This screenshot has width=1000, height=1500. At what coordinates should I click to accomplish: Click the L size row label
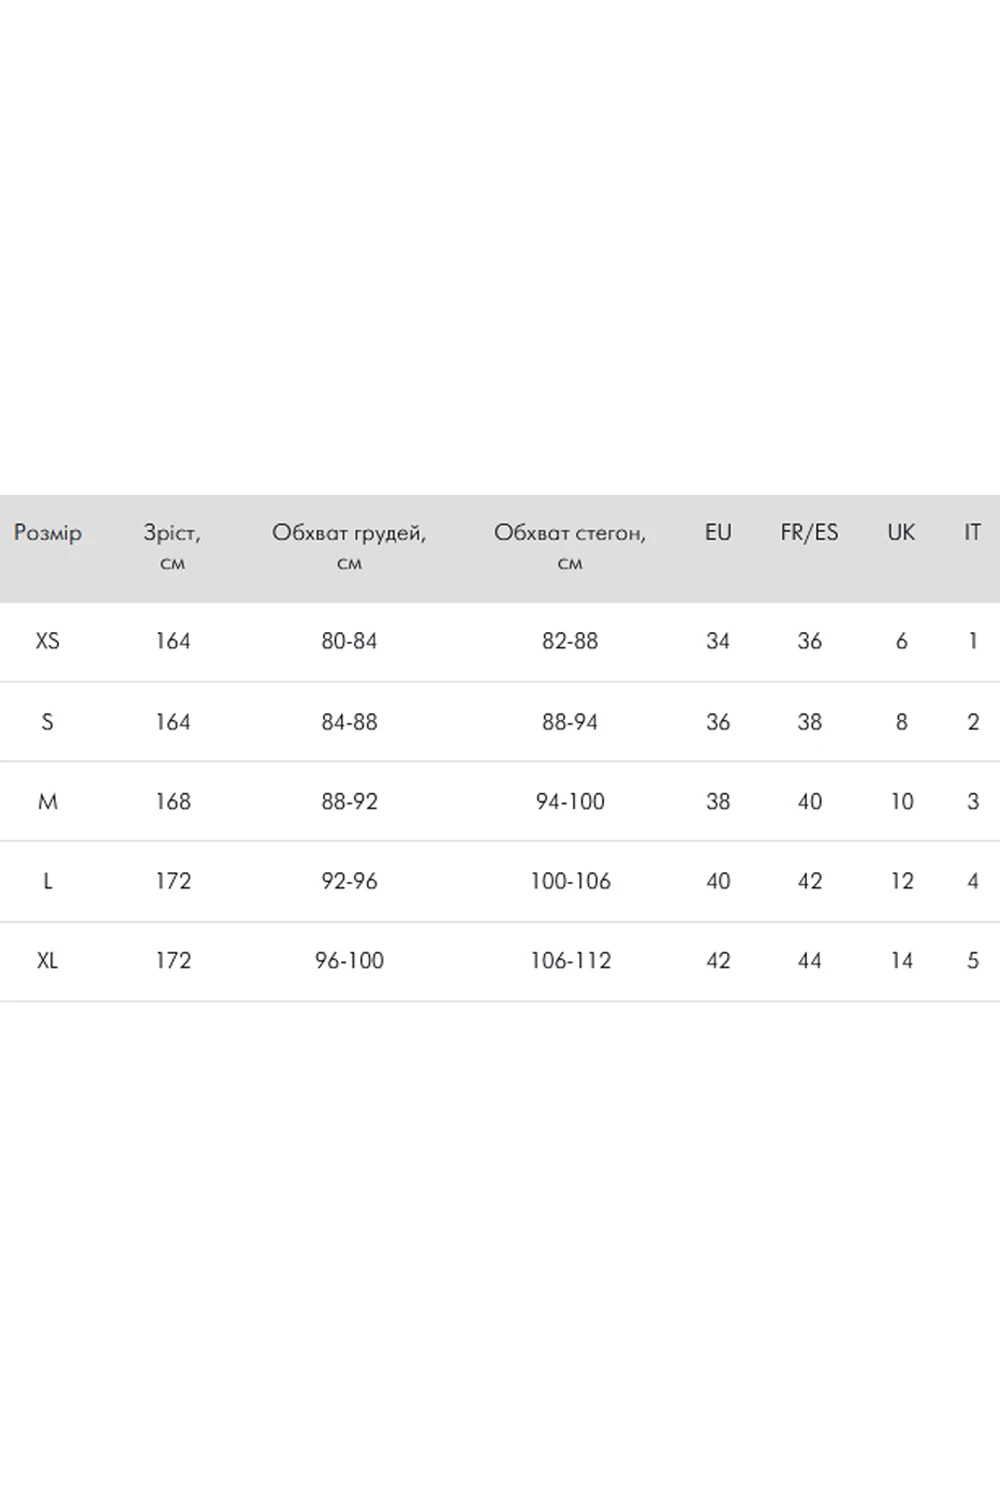pyautogui.click(x=47, y=881)
